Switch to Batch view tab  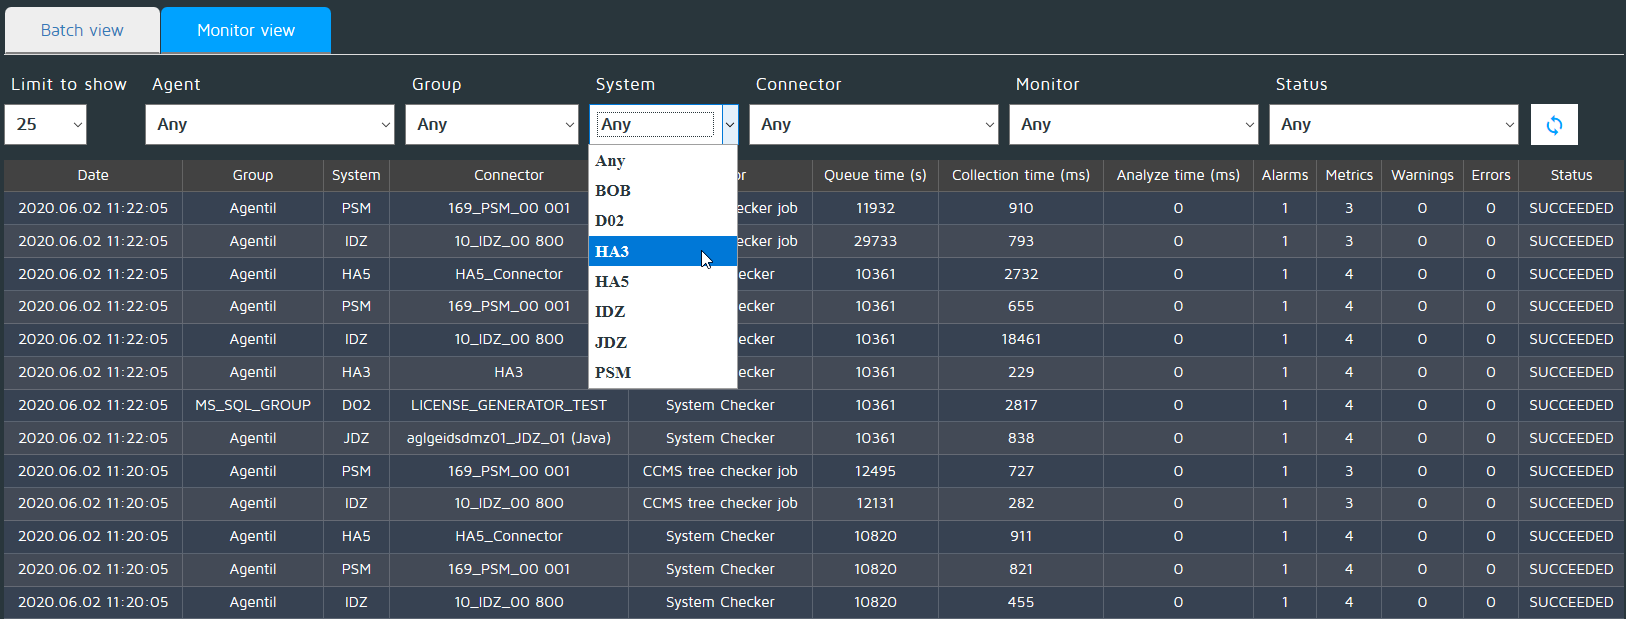pos(82,30)
